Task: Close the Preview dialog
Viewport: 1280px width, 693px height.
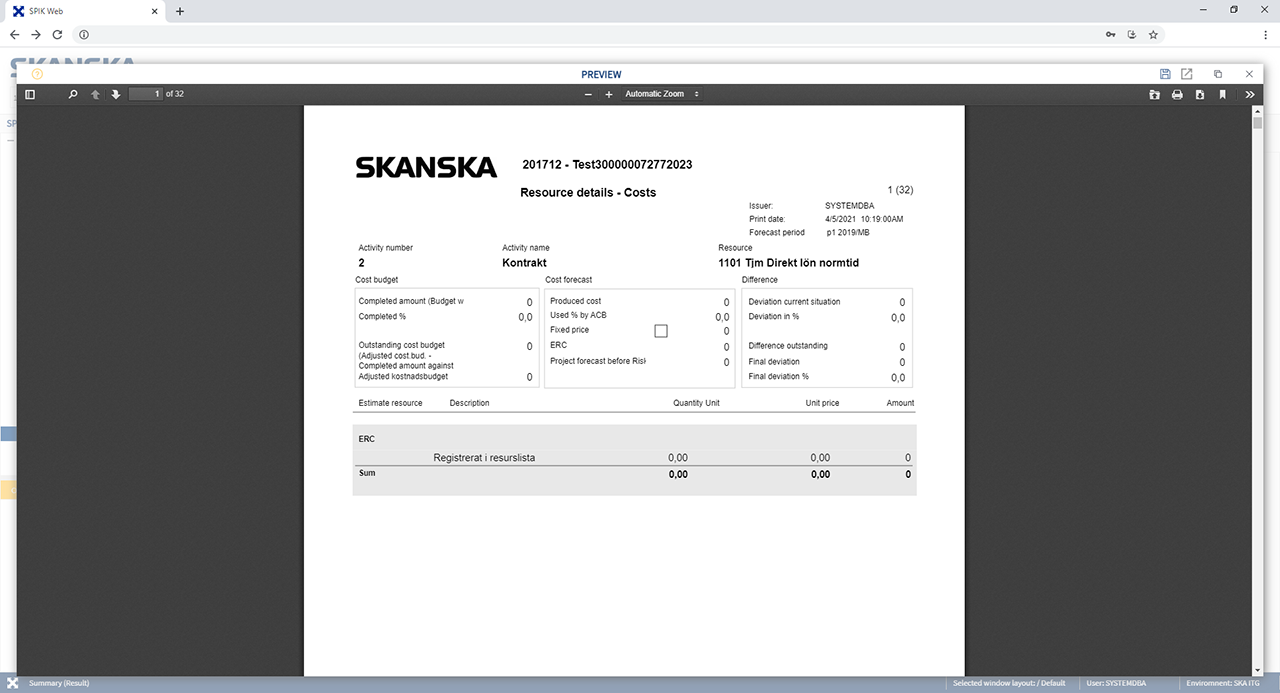Action: tap(1249, 74)
